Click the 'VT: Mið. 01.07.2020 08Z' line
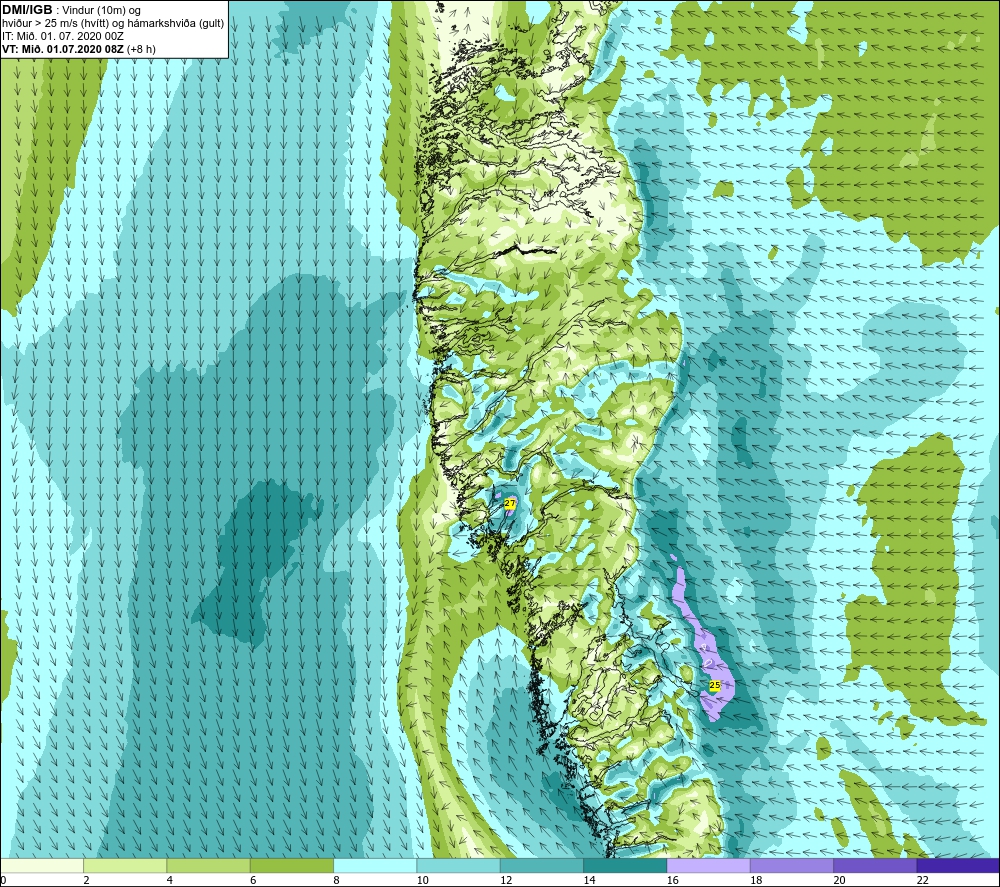1000x887 pixels. 63,49
